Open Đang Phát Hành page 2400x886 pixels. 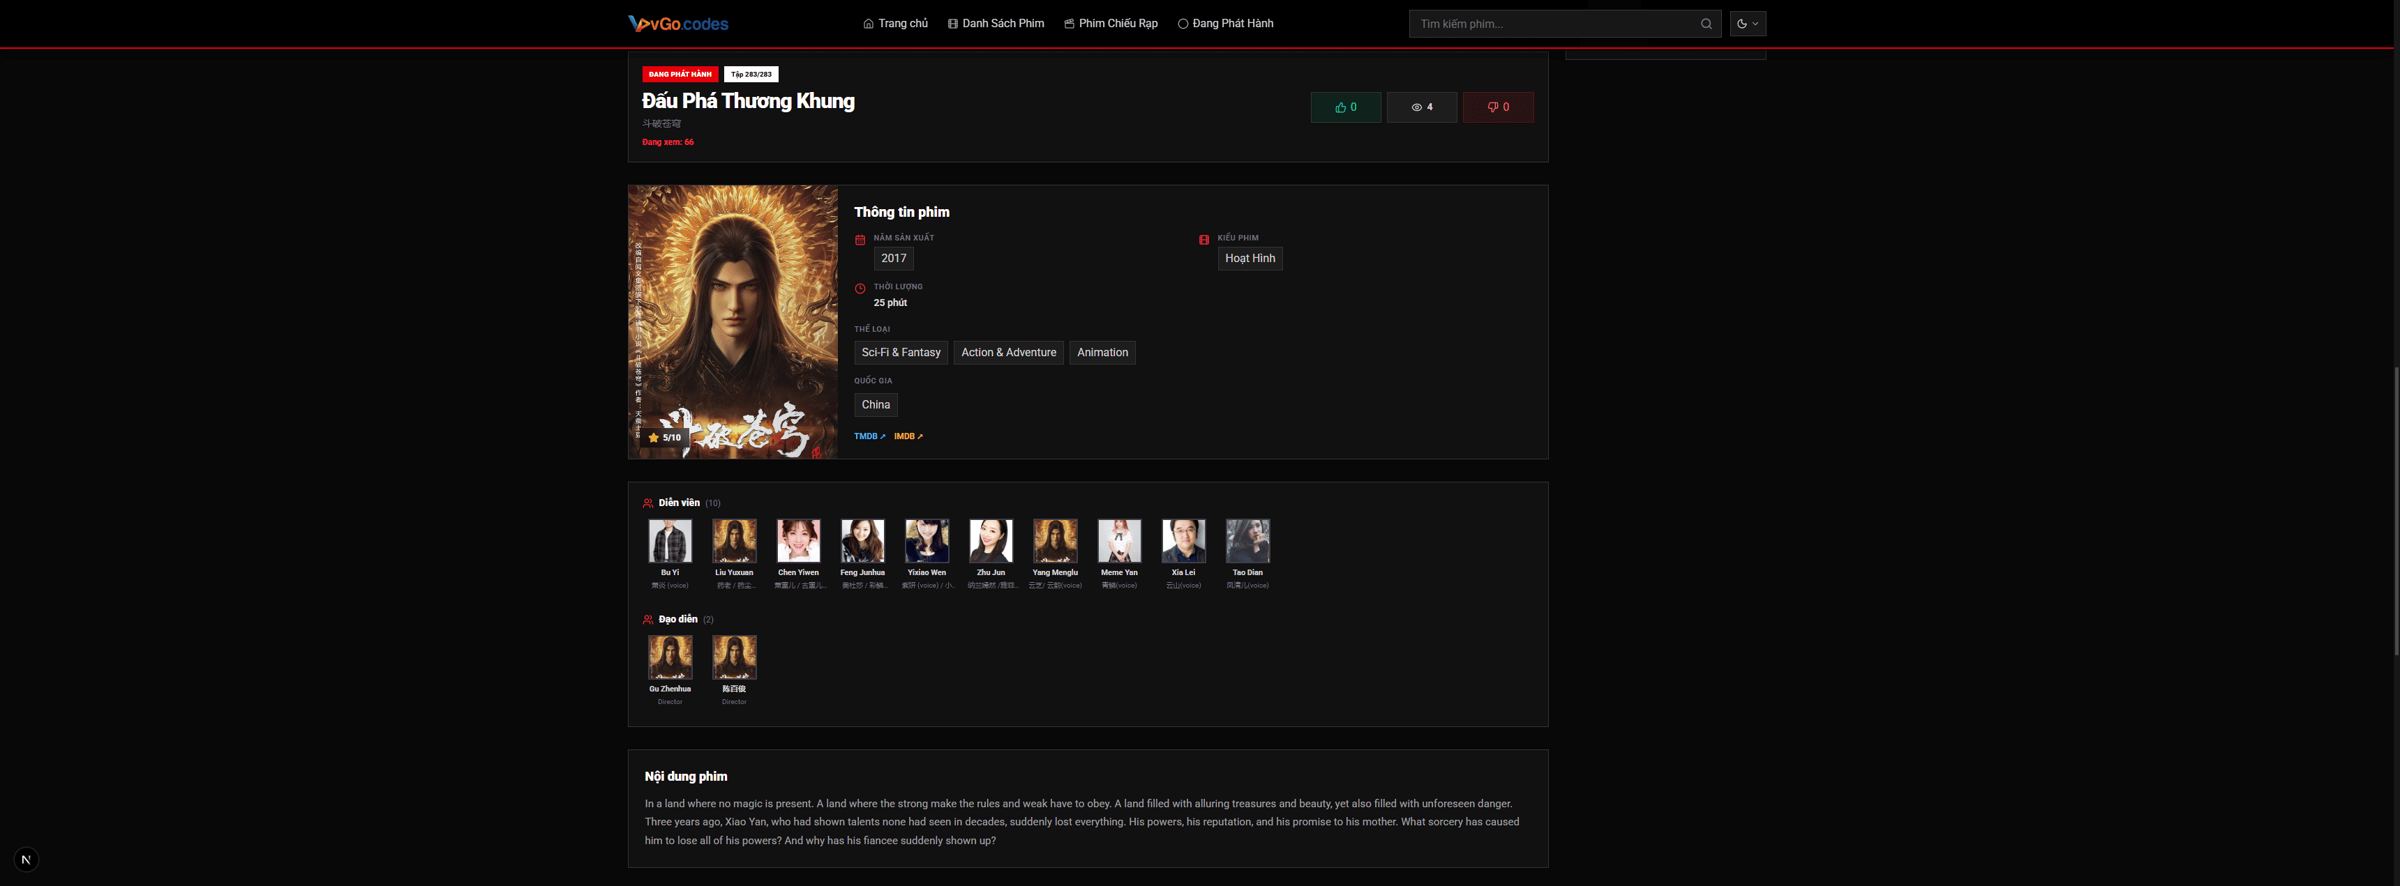[x=1226, y=24]
